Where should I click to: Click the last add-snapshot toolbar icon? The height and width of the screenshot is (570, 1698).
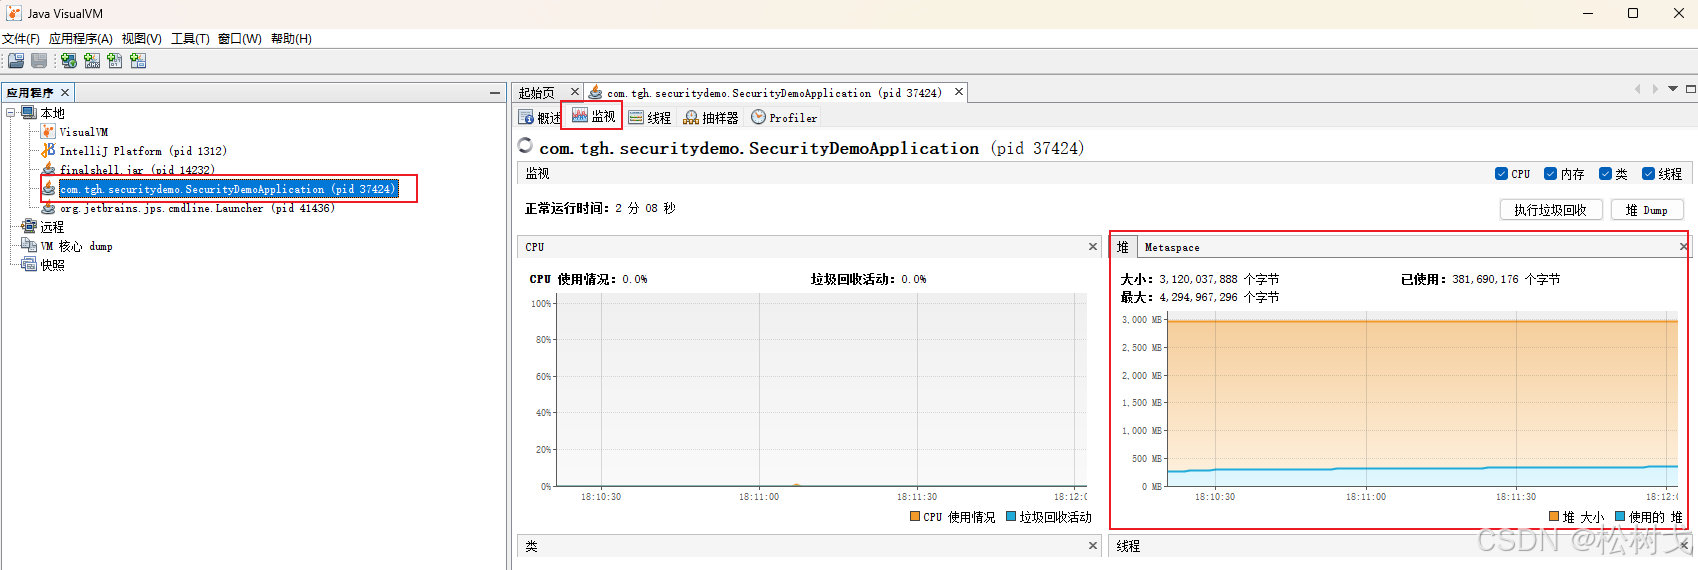click(138, 61)
